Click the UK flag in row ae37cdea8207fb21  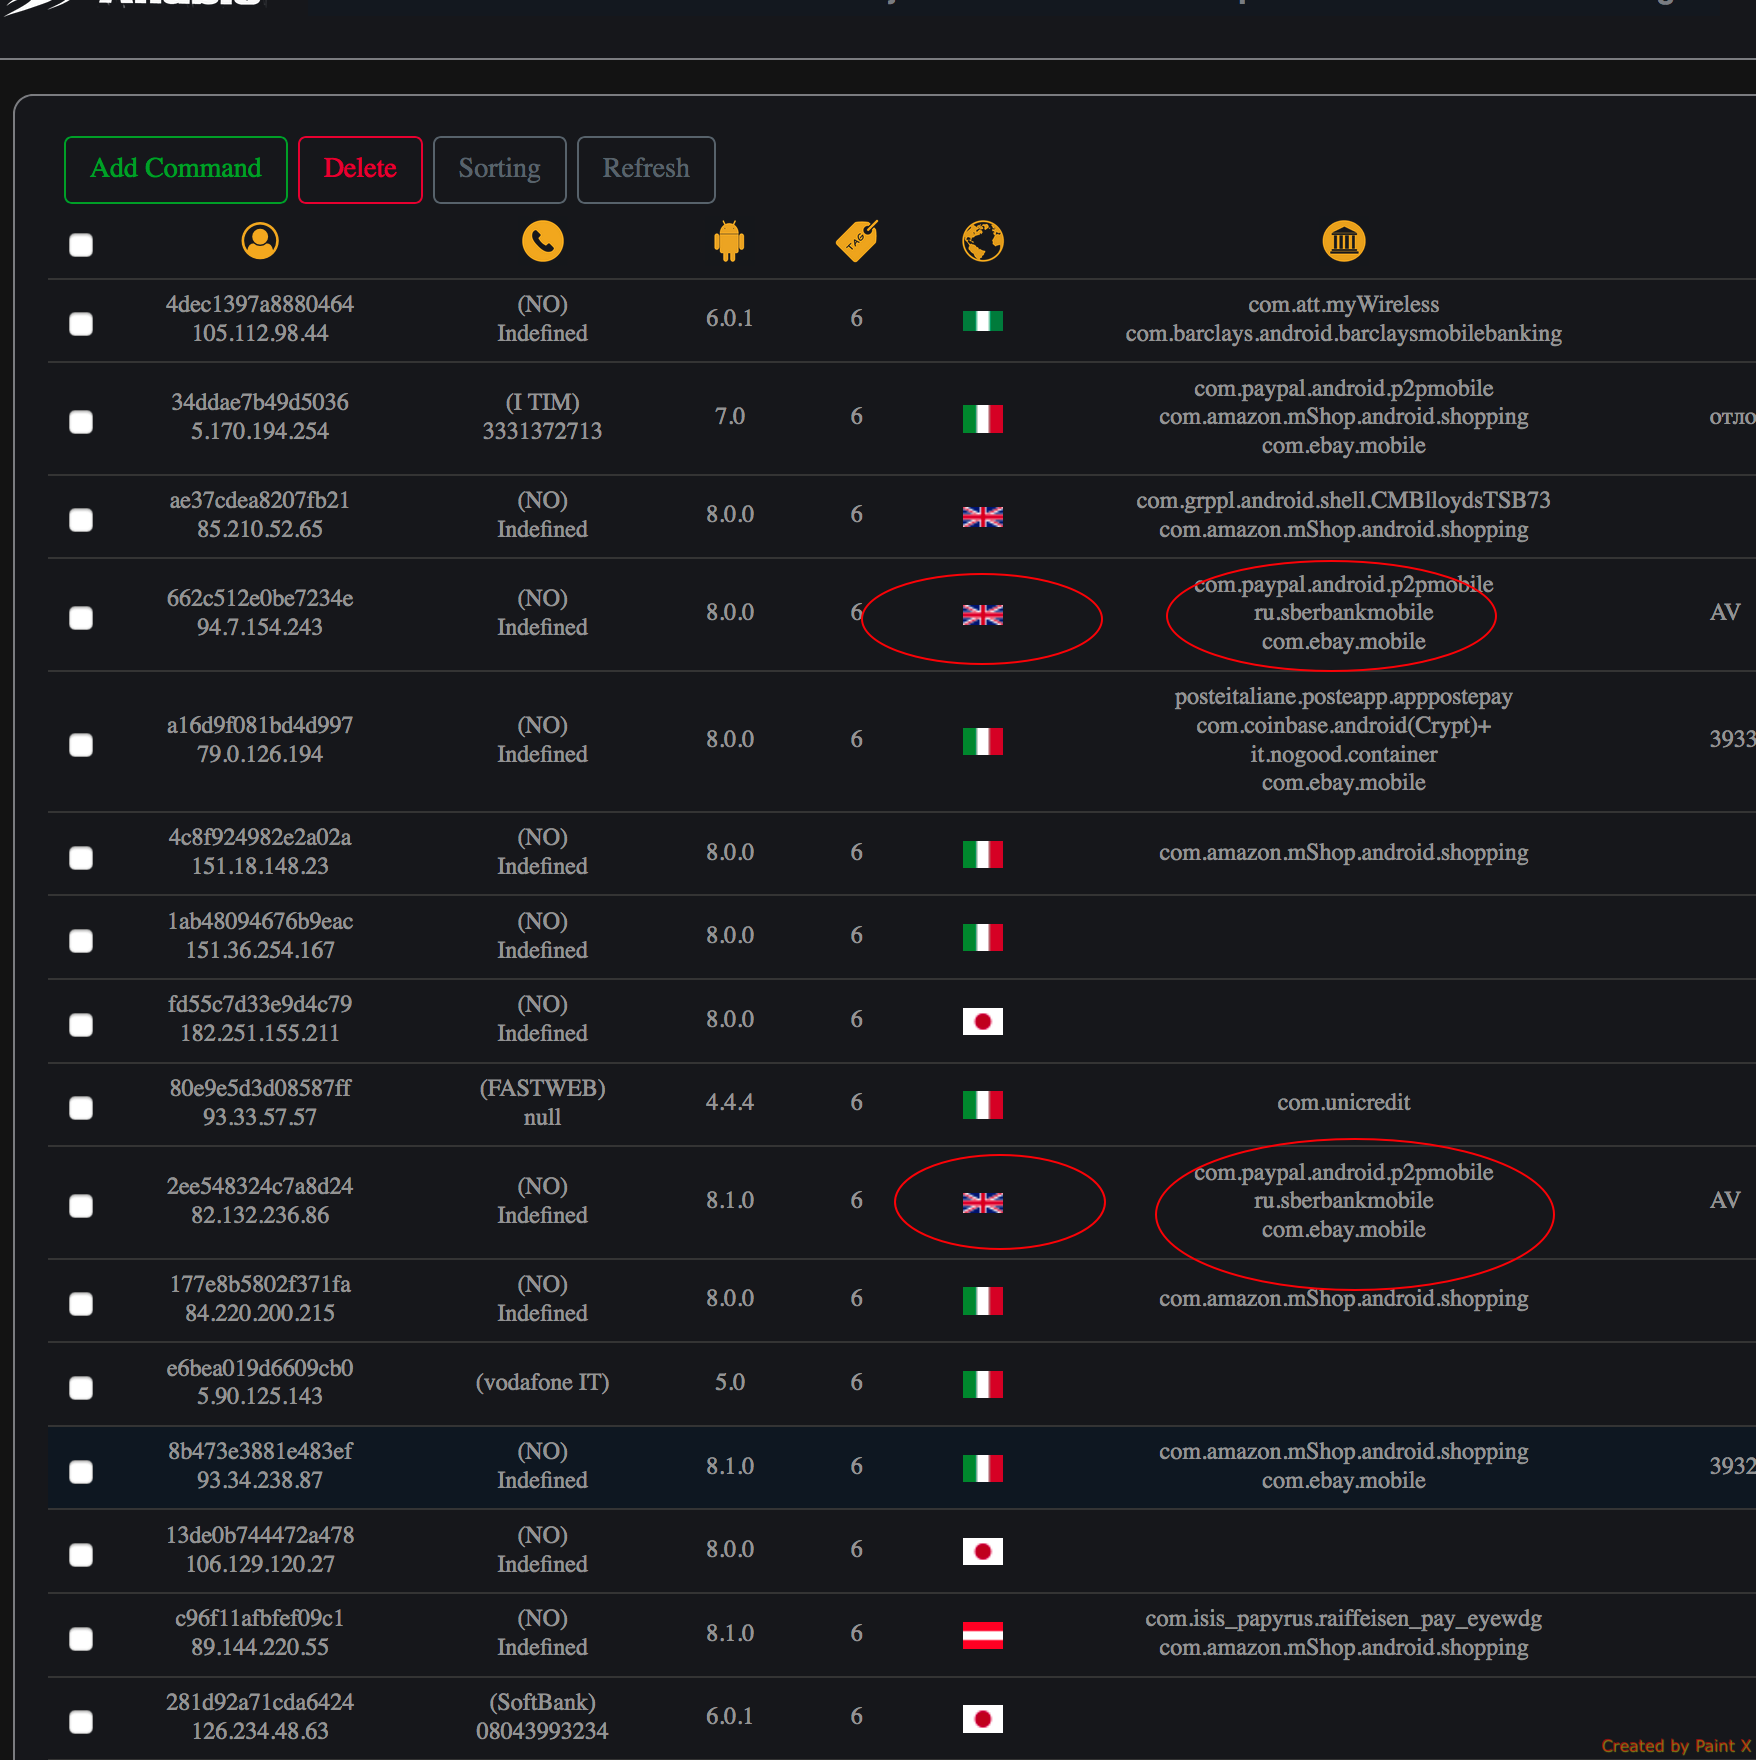(983, 516)
